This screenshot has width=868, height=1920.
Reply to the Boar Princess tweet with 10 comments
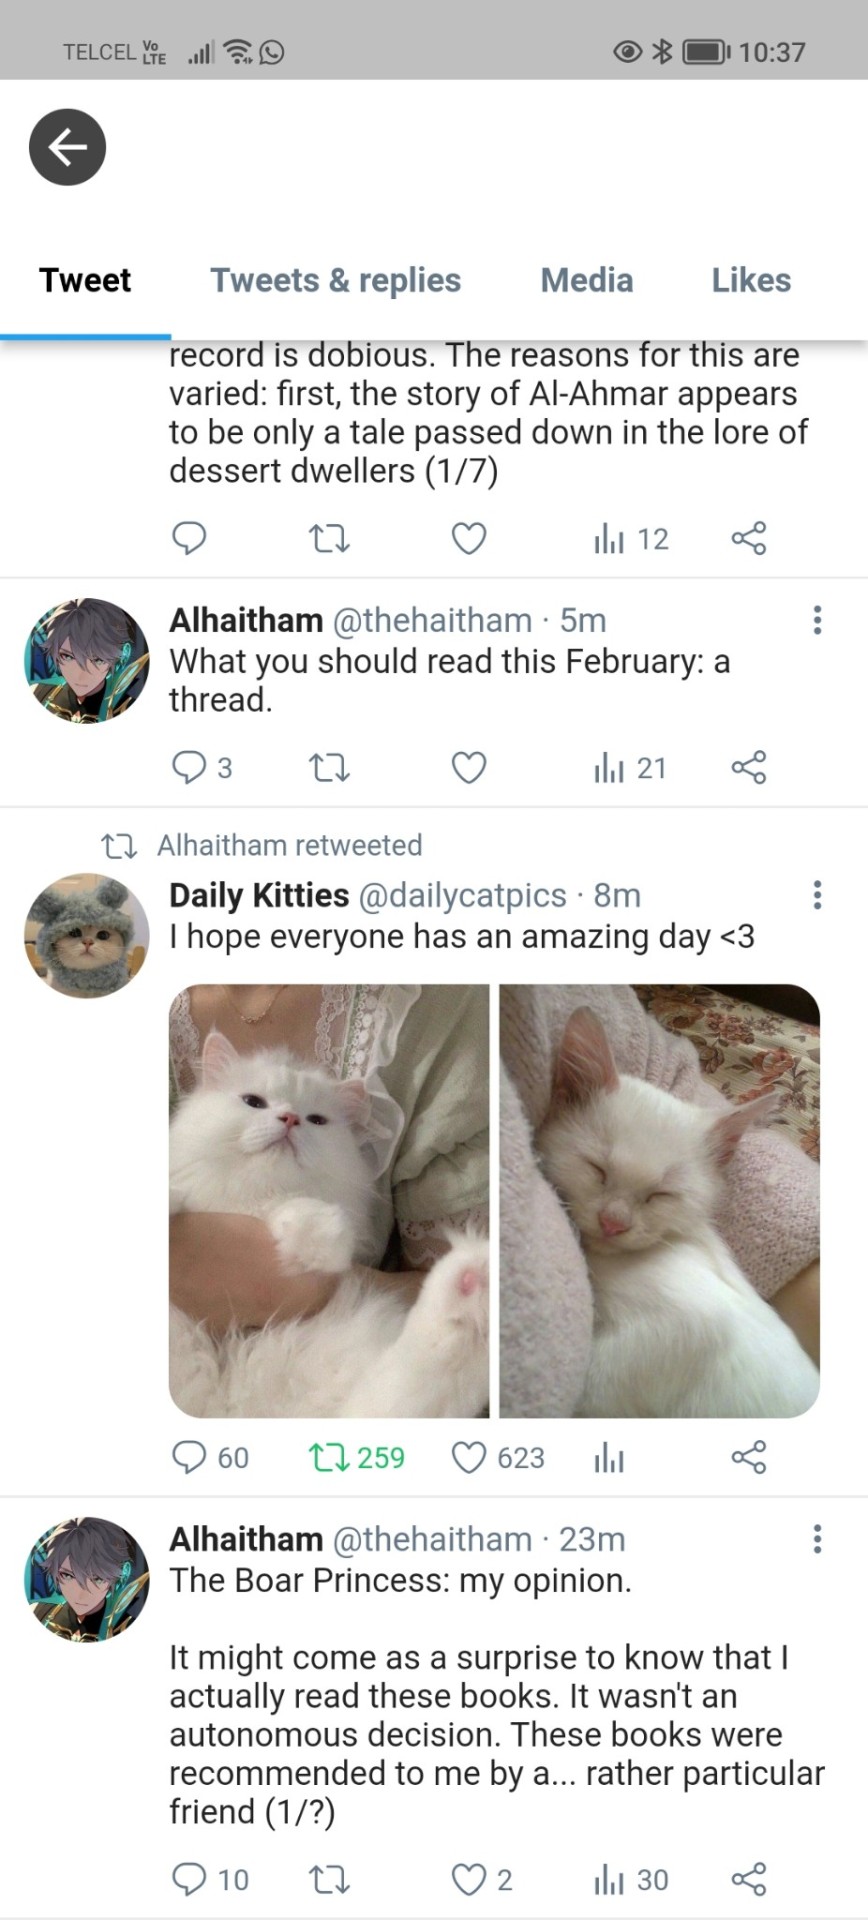pyautogui.click(x=210, y=1880)
